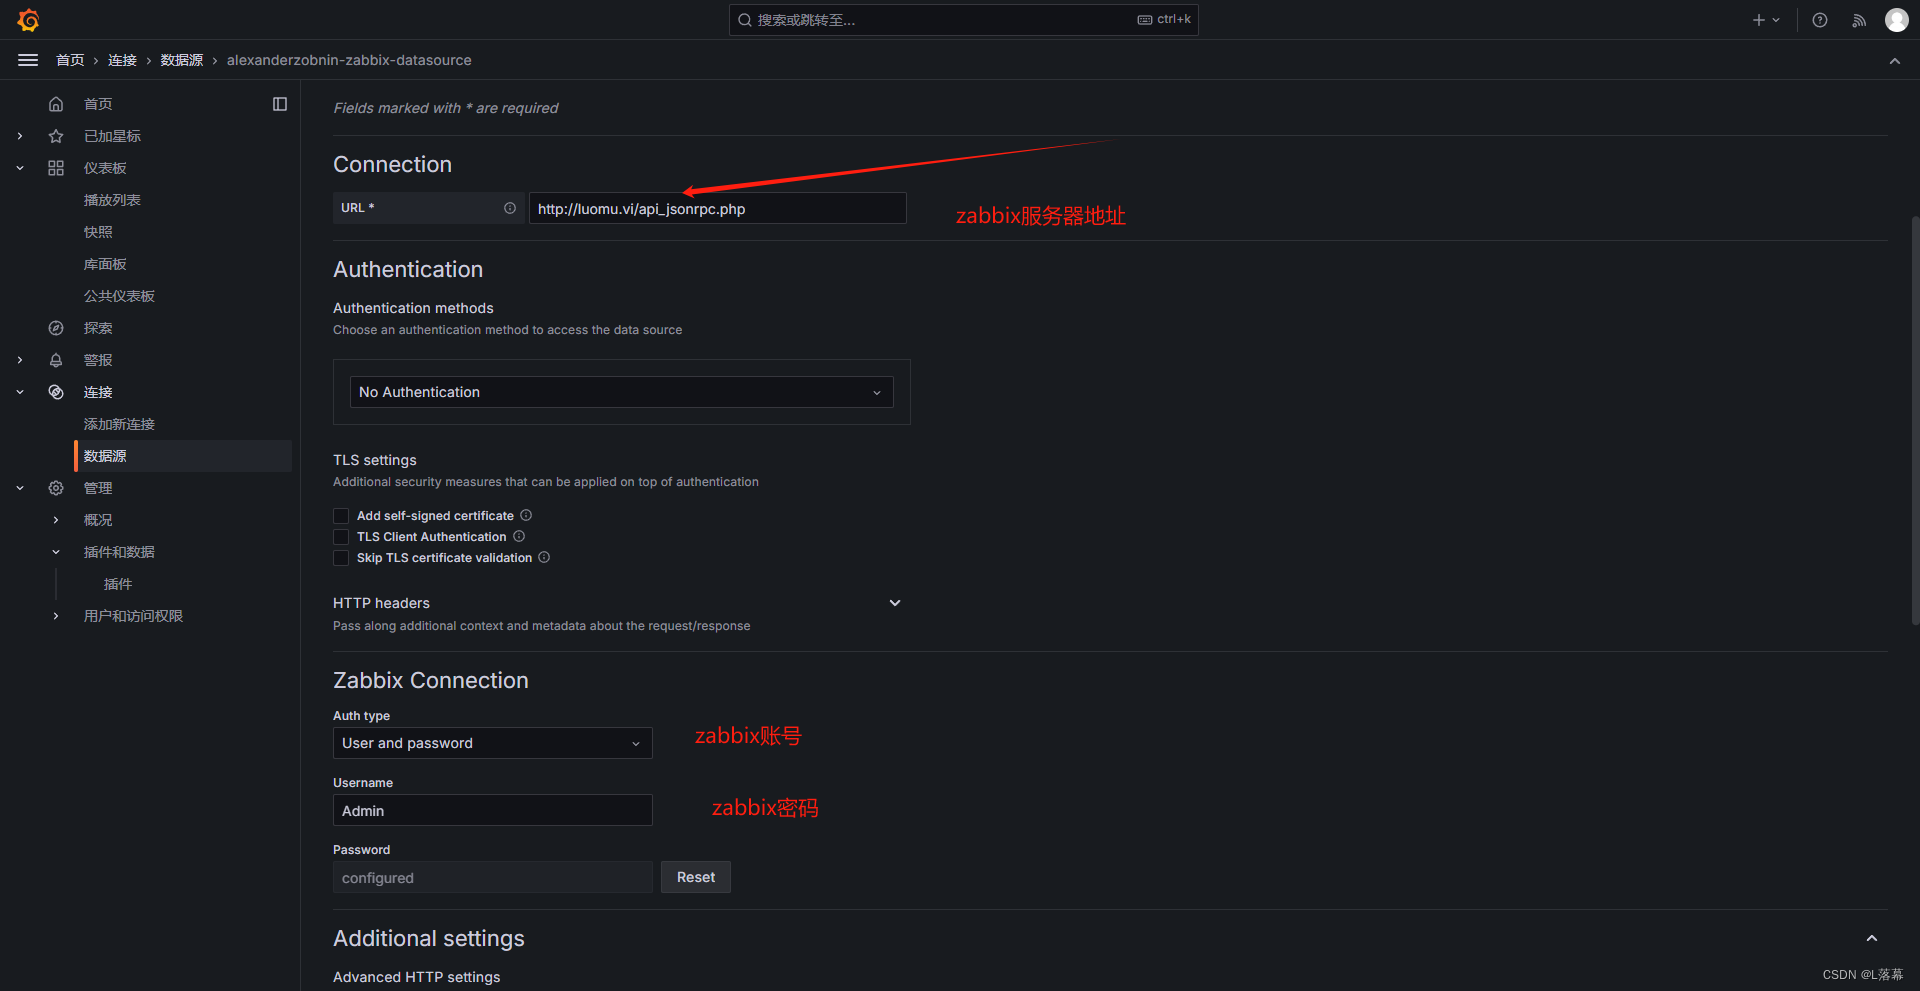
Task: Open the user profile avatar
Action: [1897, 20]
